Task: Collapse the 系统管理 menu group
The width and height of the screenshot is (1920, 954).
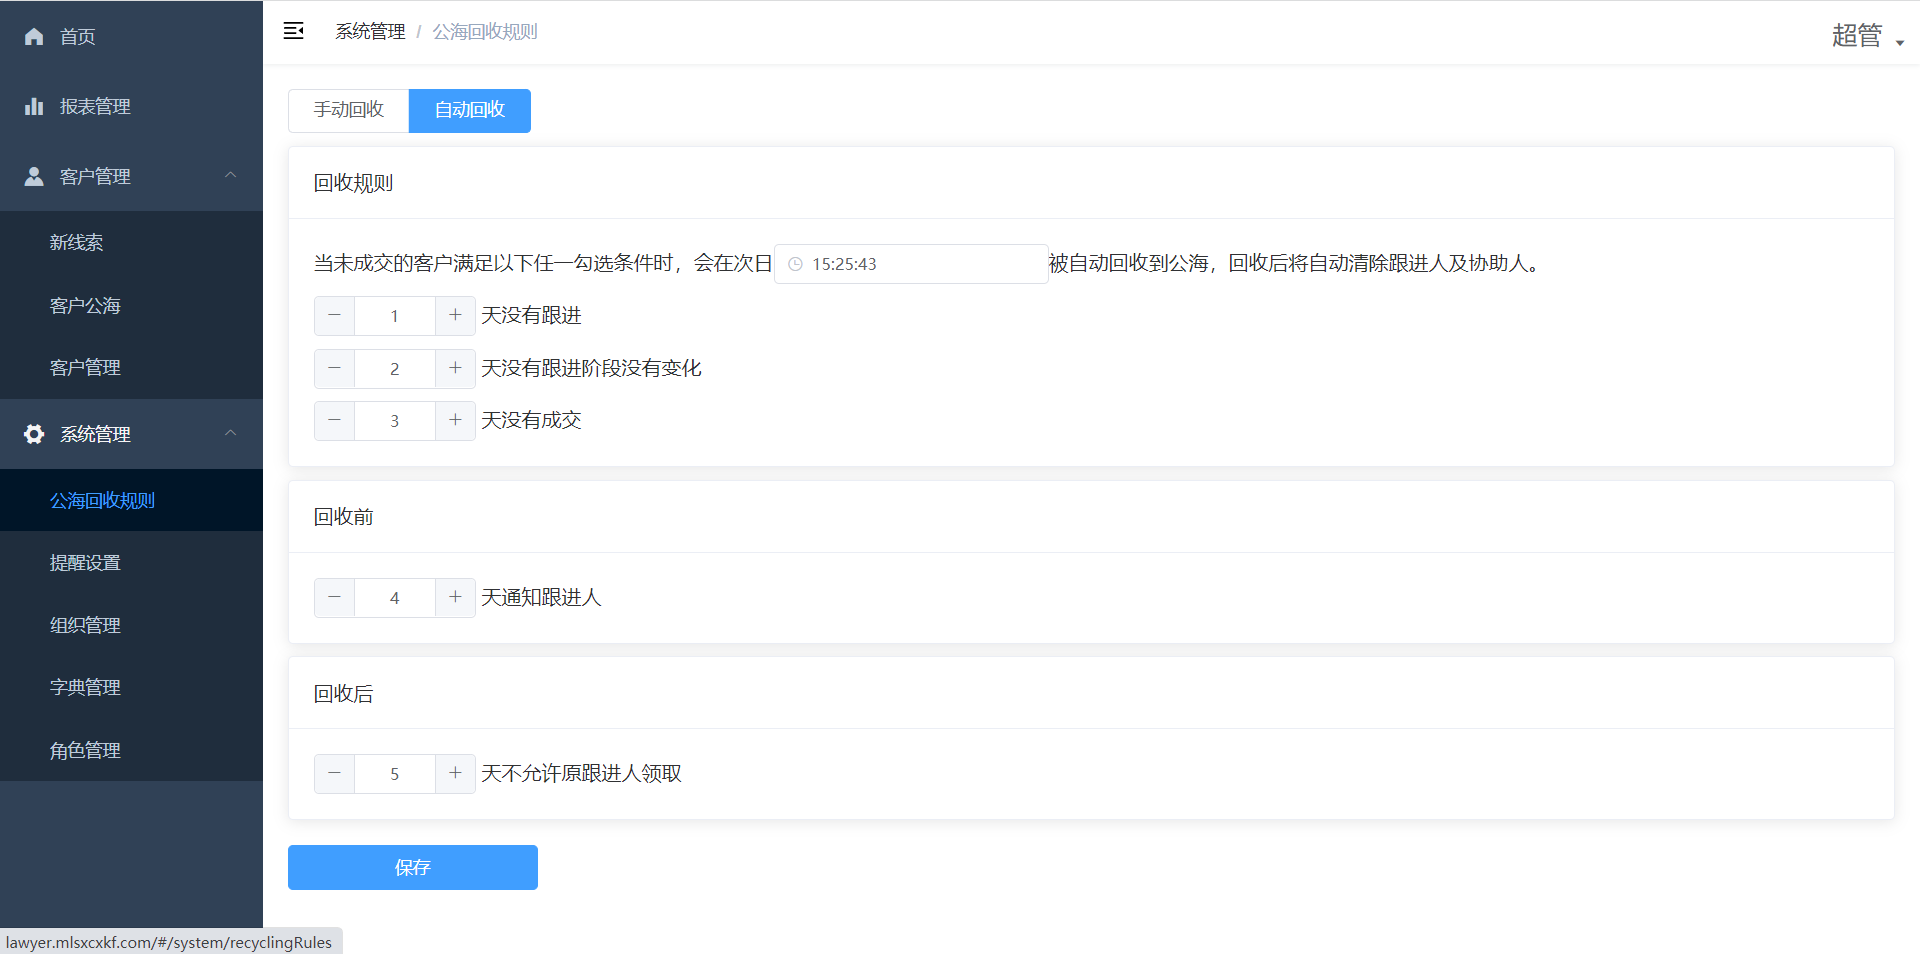Action: click(x=230, y=434)
